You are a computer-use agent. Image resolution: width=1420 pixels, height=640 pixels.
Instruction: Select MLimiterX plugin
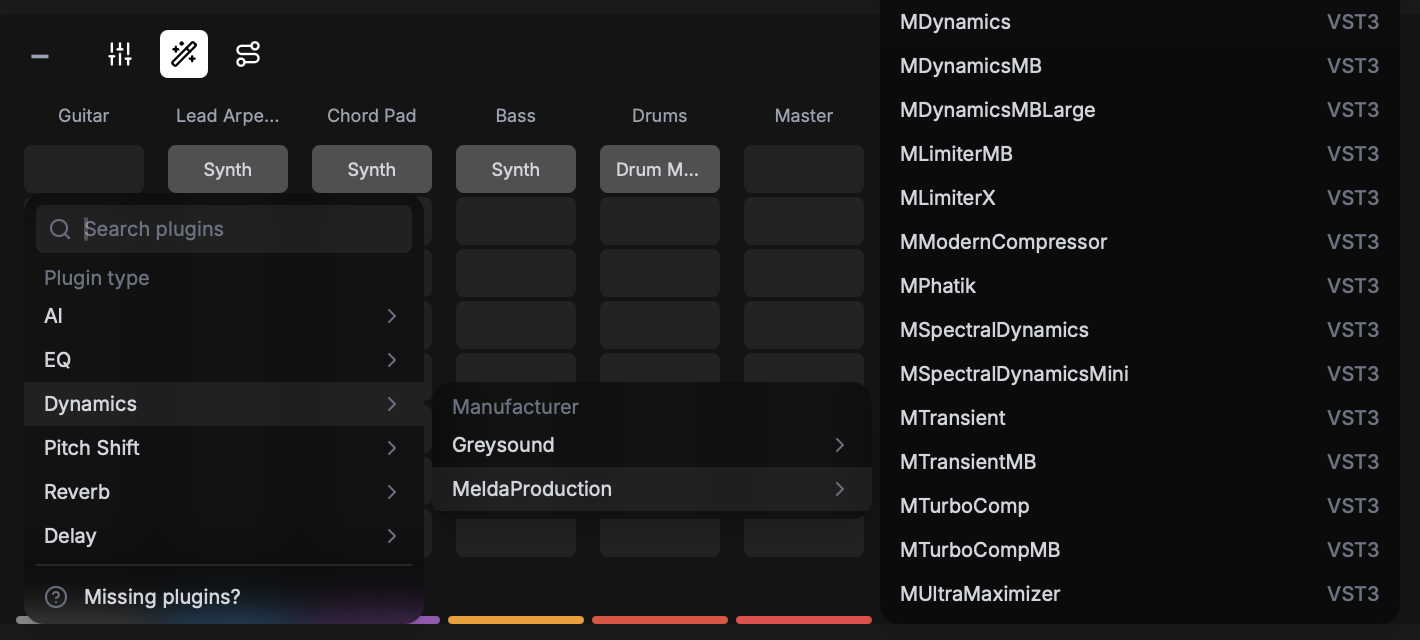[x=1140, y=198]
